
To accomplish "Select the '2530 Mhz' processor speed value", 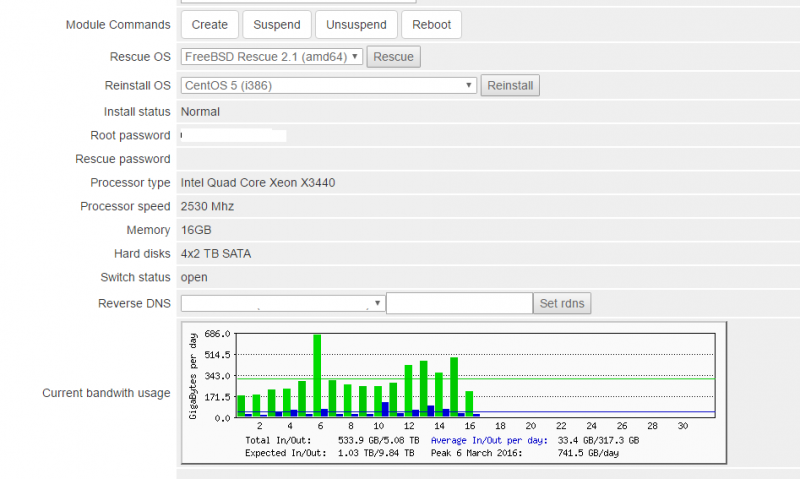I will 207,206.
